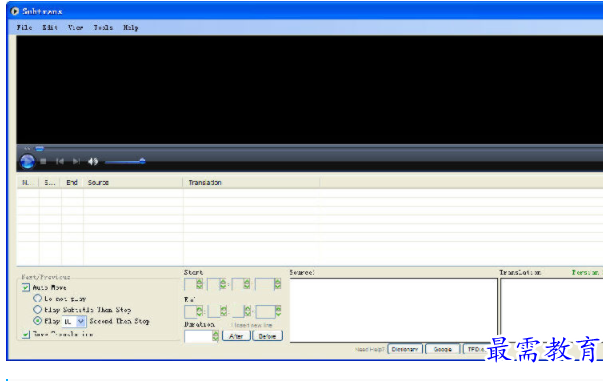608x381 pixels.
Task: Select Play Subtitle Then Stop option
Action: click(x=37, y=309)
